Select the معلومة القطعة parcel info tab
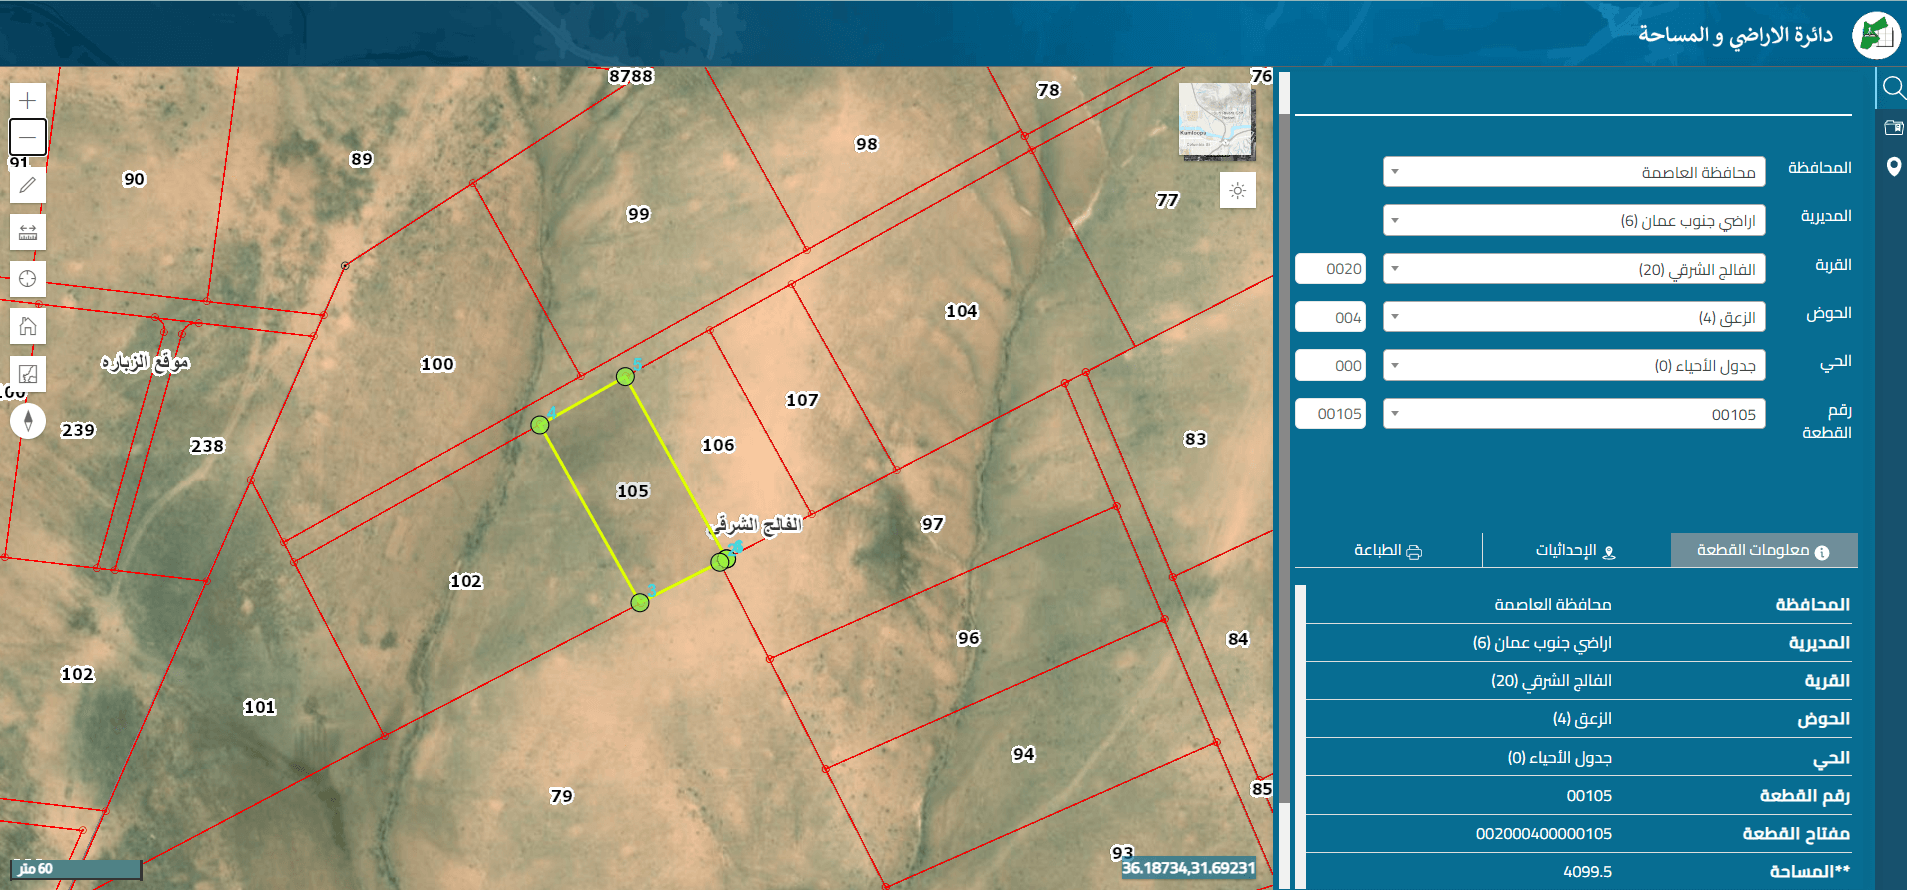This screenshot has width=1907, height=890. pos(1764,550)
